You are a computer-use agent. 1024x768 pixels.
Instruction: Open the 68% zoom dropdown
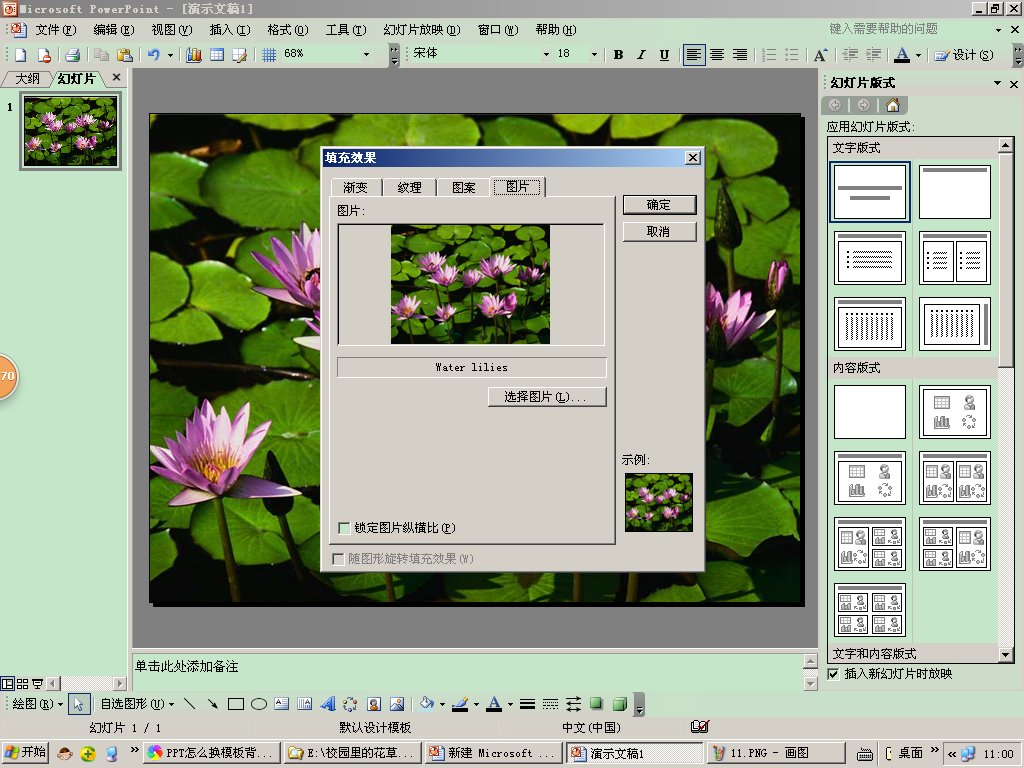pyautogui.click(x=366, y=55)
